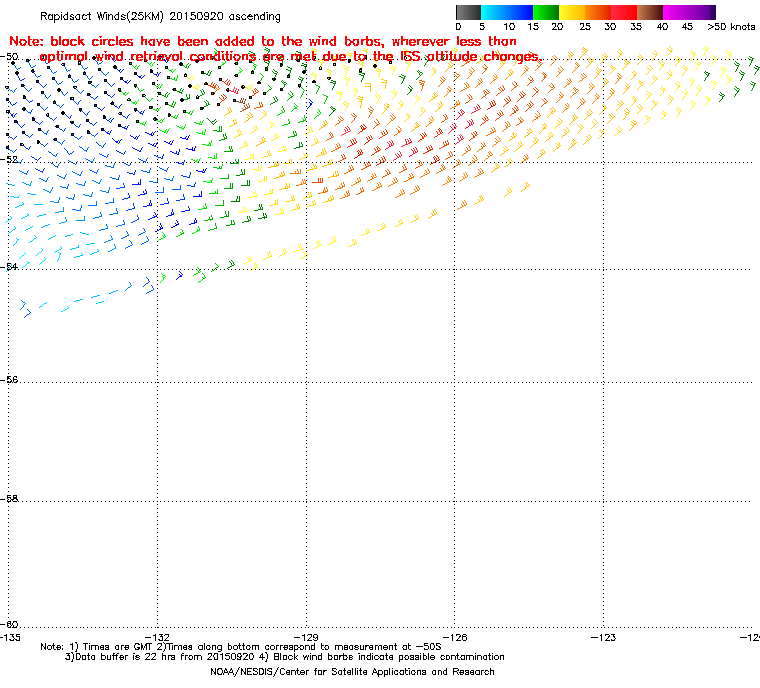760x688 pixels.
Task: Click the 'NOAA/NESDIS/Center for Satellite Applications' credit
Action: coord(352,672)
